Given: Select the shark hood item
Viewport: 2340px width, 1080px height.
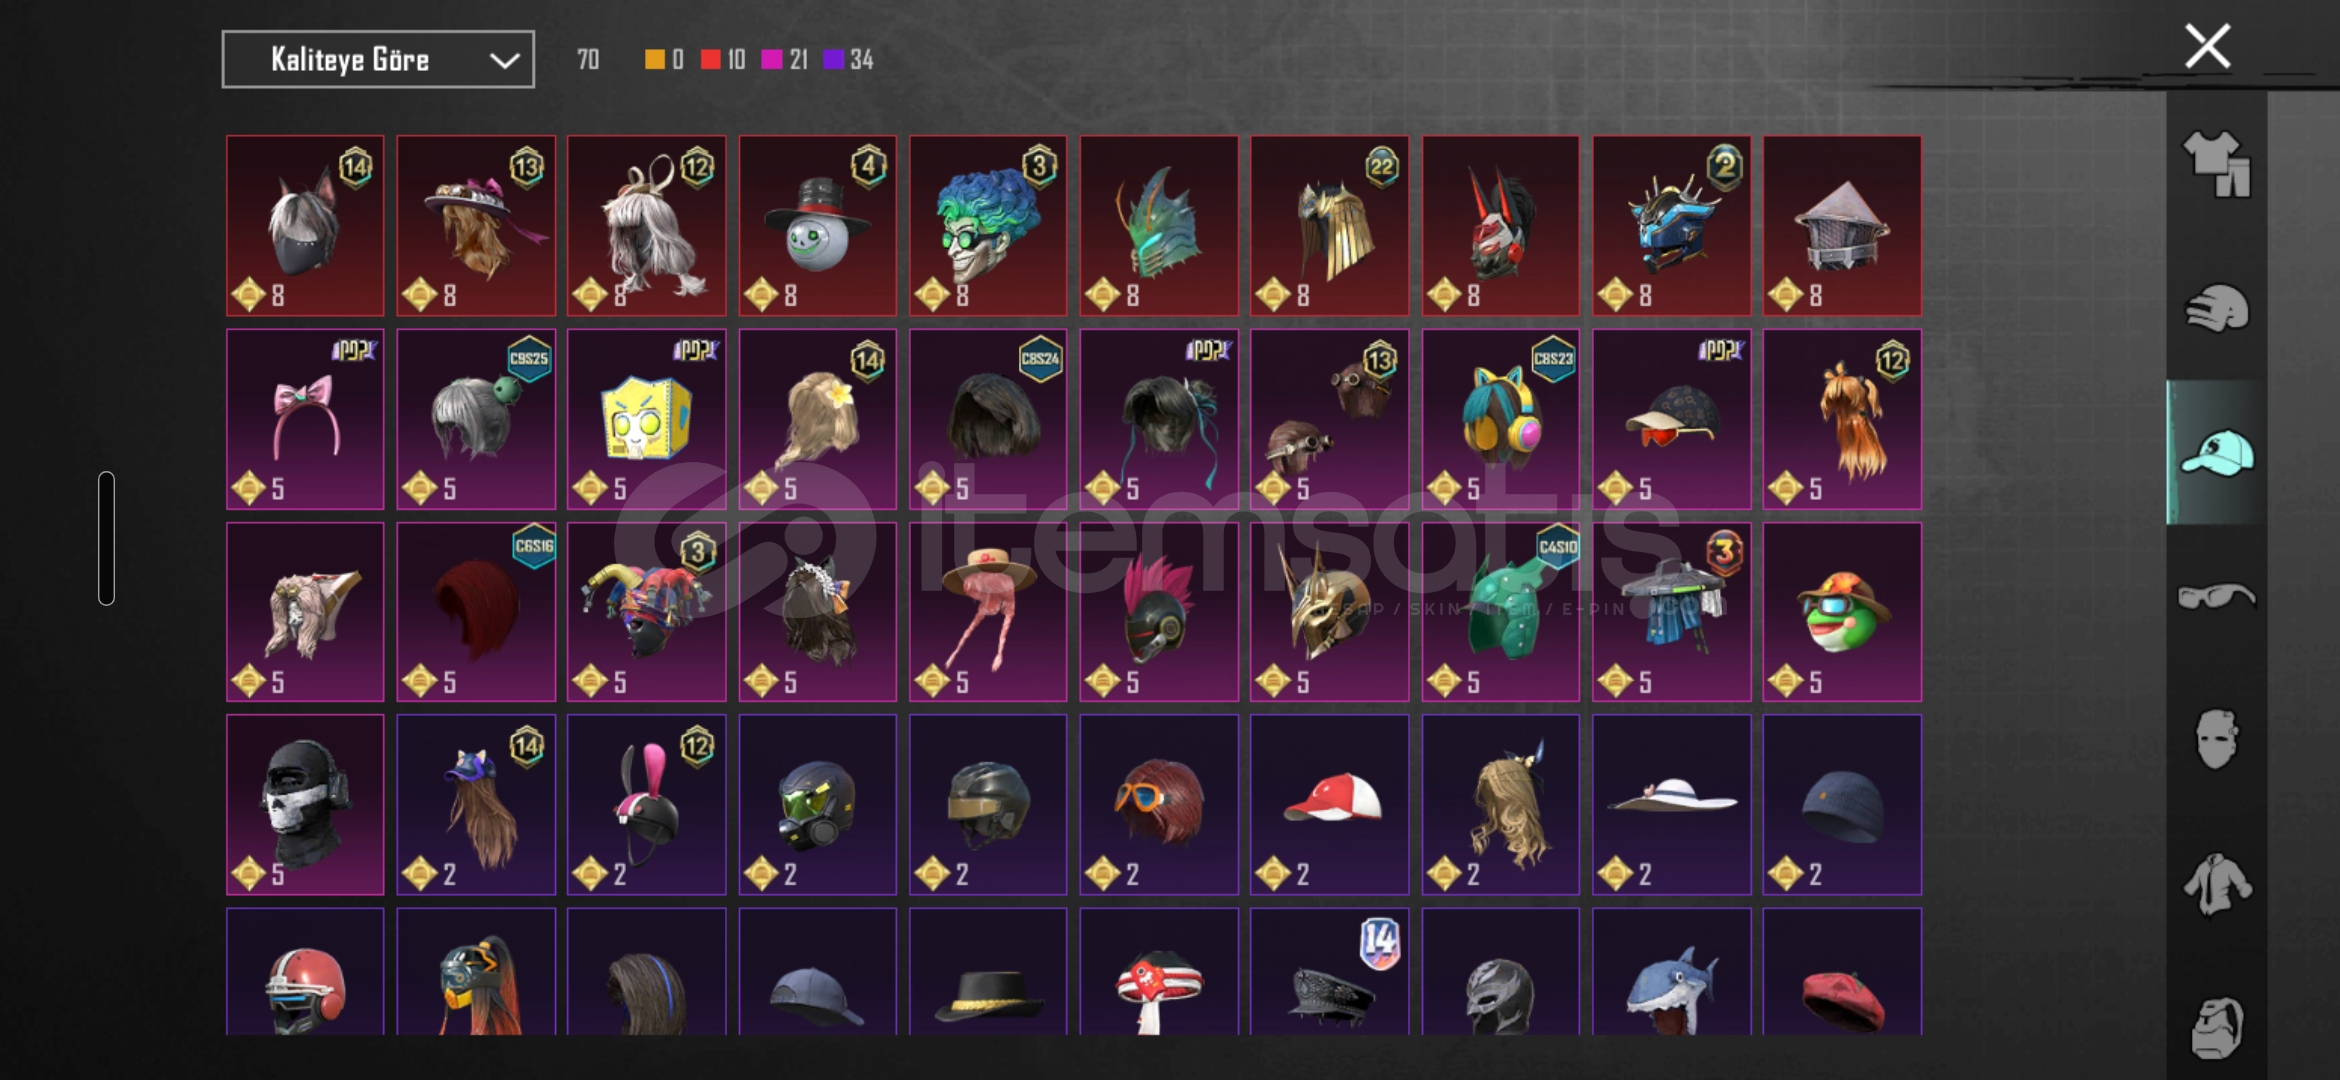Looking at the screenshot, I should [x=1671, y=972].
